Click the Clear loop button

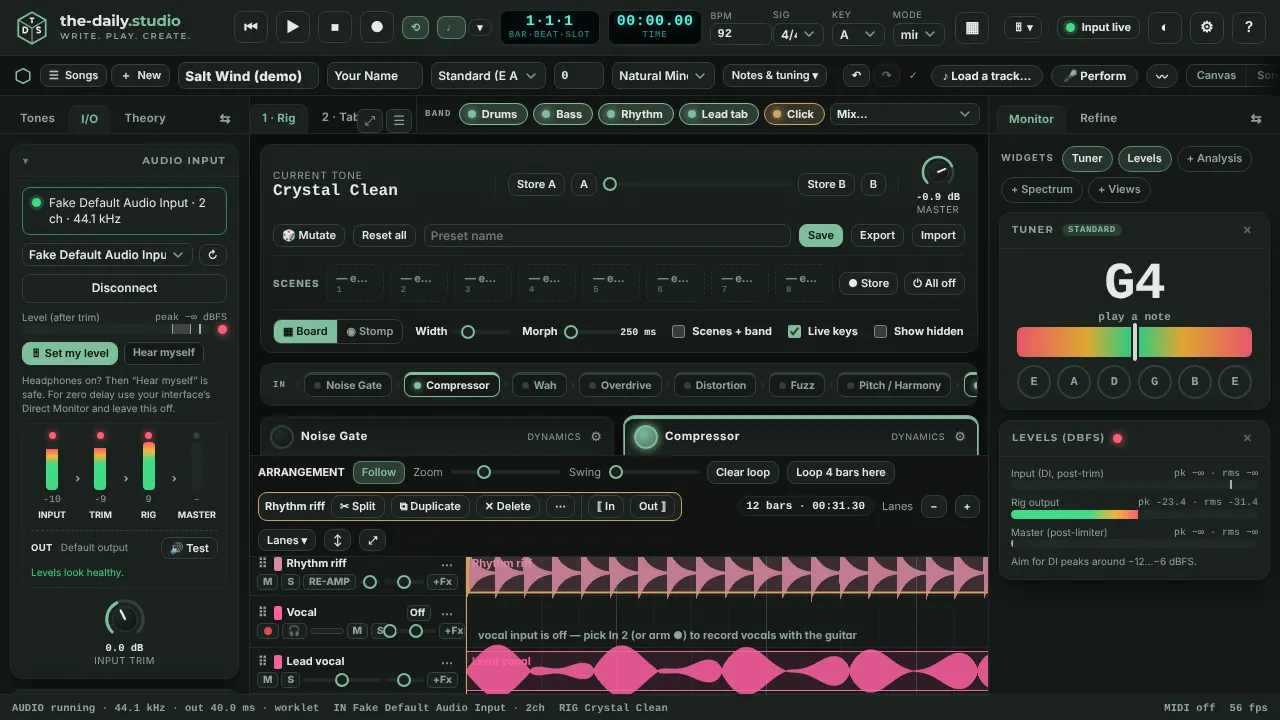coord(743,472)
